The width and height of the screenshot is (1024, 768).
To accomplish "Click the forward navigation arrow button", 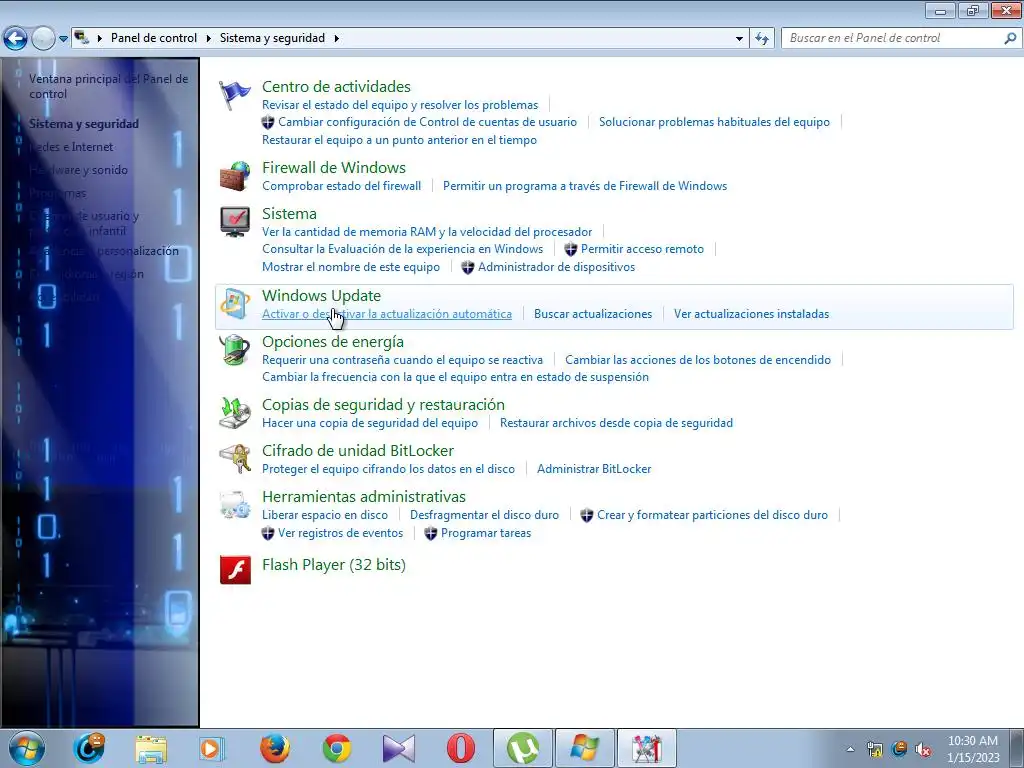I will point(43,39).
